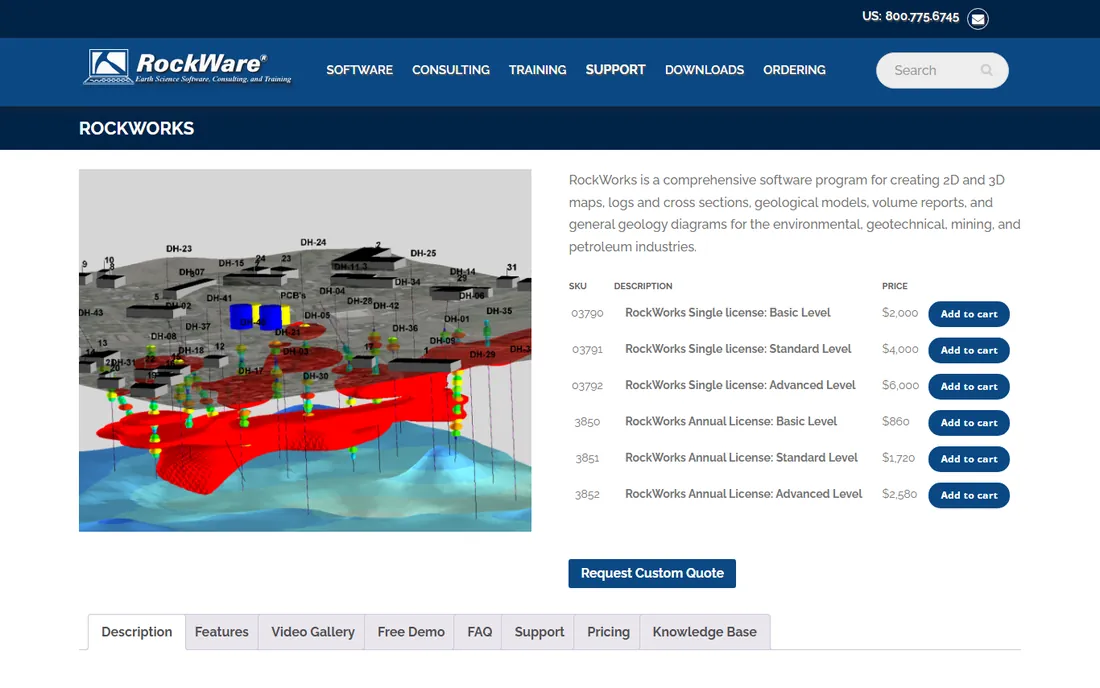Add Annual License Advanced Level to cart
The width and height of the screenshot is (1100, 688).
pyautogui.click(x=969, y=495)
